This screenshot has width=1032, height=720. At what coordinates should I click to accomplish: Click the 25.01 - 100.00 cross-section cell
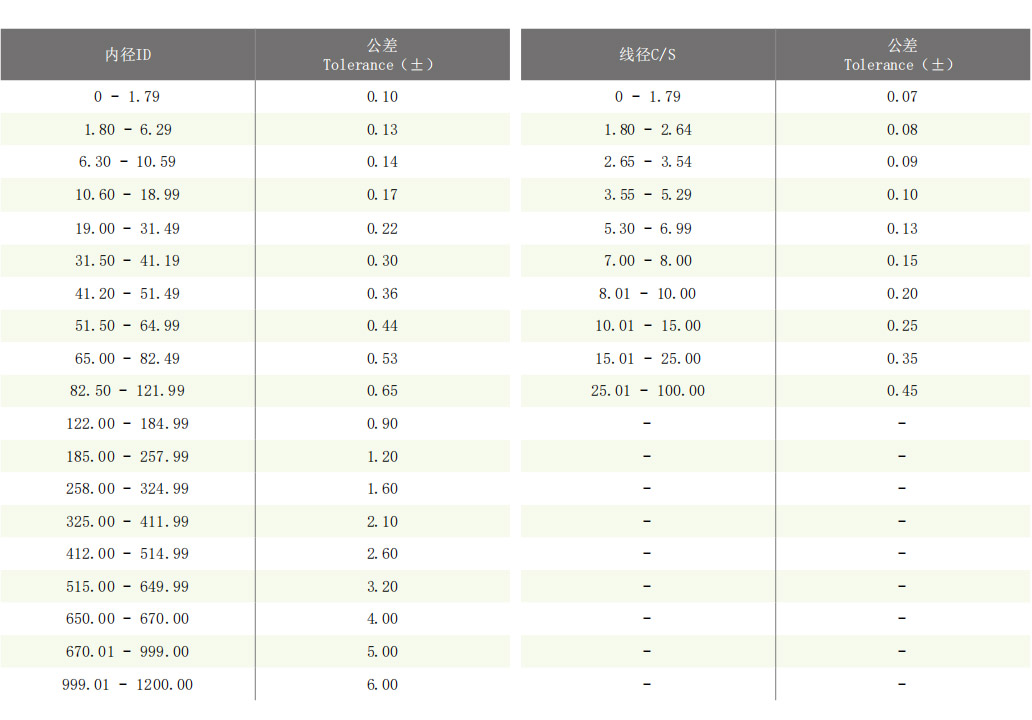[647, 391]
